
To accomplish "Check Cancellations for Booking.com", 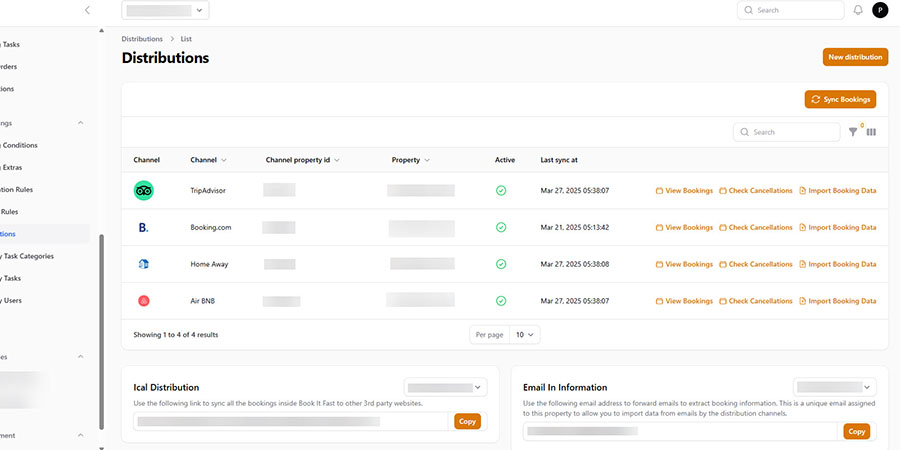I will [x=756, y=227].
